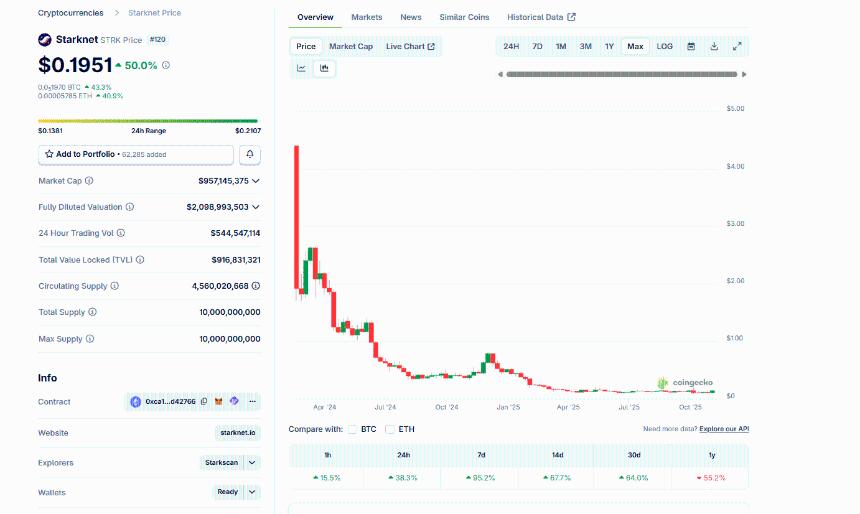Open the Market Cap info tooltip icon
This screenshot has height=514, width=860.
(89, 180)
